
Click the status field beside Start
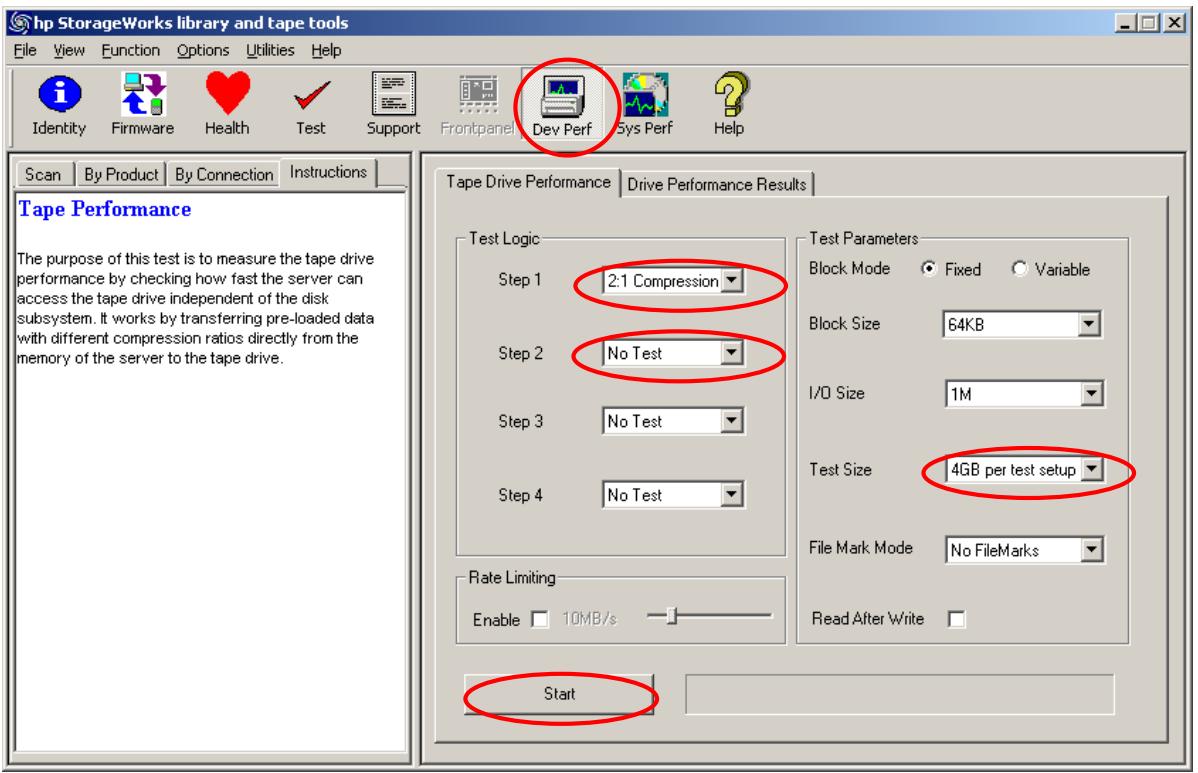click(x=899, y=694)
